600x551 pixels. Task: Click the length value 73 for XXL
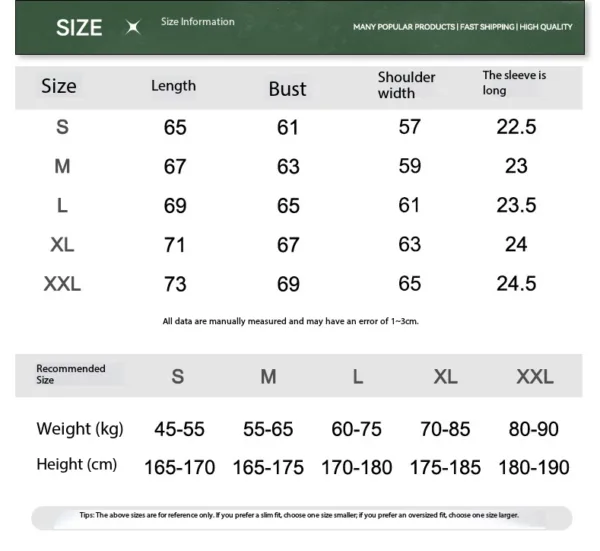(x=175, y=285)
